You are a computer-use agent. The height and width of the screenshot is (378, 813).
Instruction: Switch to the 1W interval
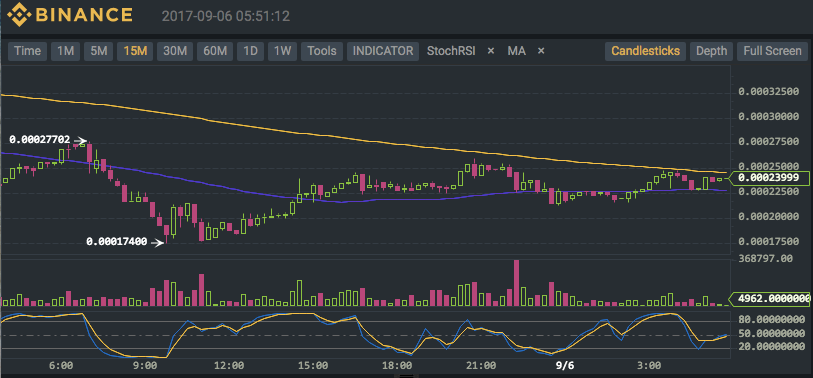coord(283,51)
